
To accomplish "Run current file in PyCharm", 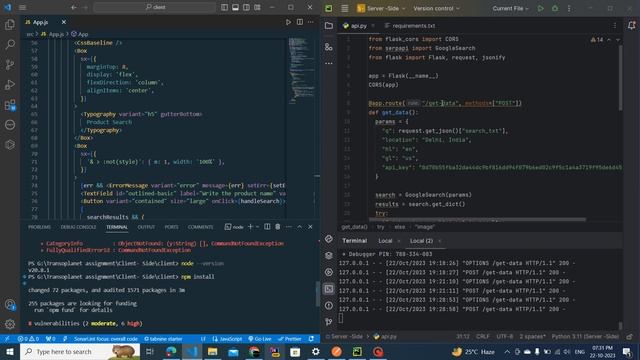I will click(540, 8).
